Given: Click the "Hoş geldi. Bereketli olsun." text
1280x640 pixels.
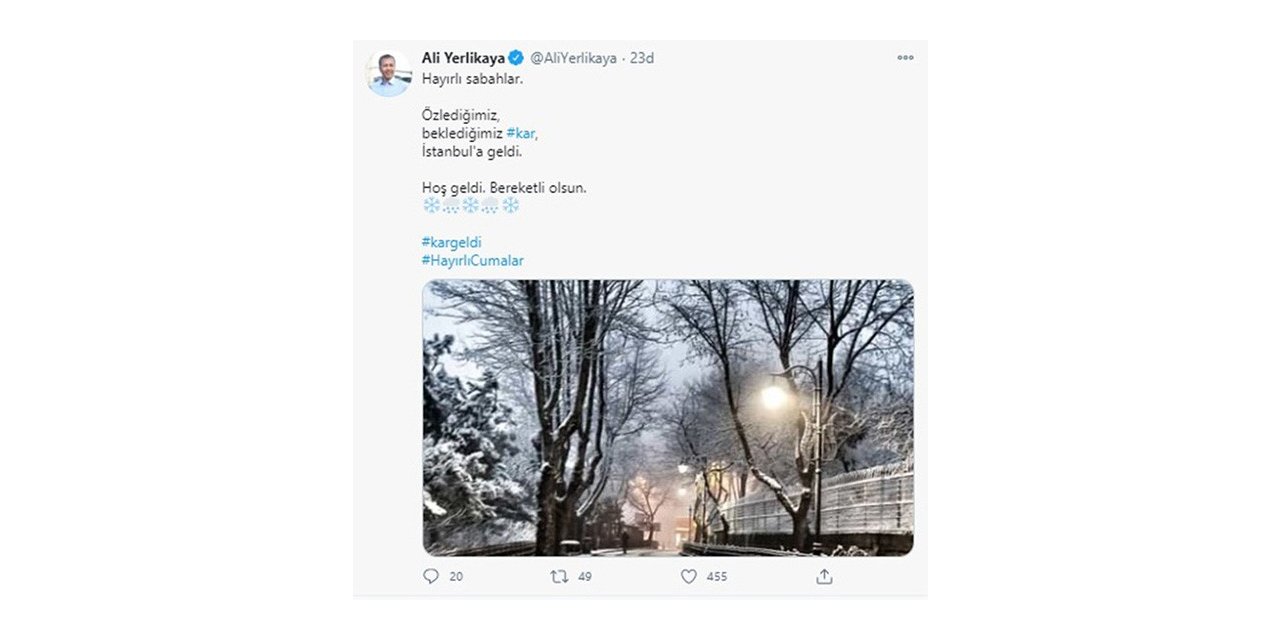Looking at the screenshot, I should (x=504, y=187).
